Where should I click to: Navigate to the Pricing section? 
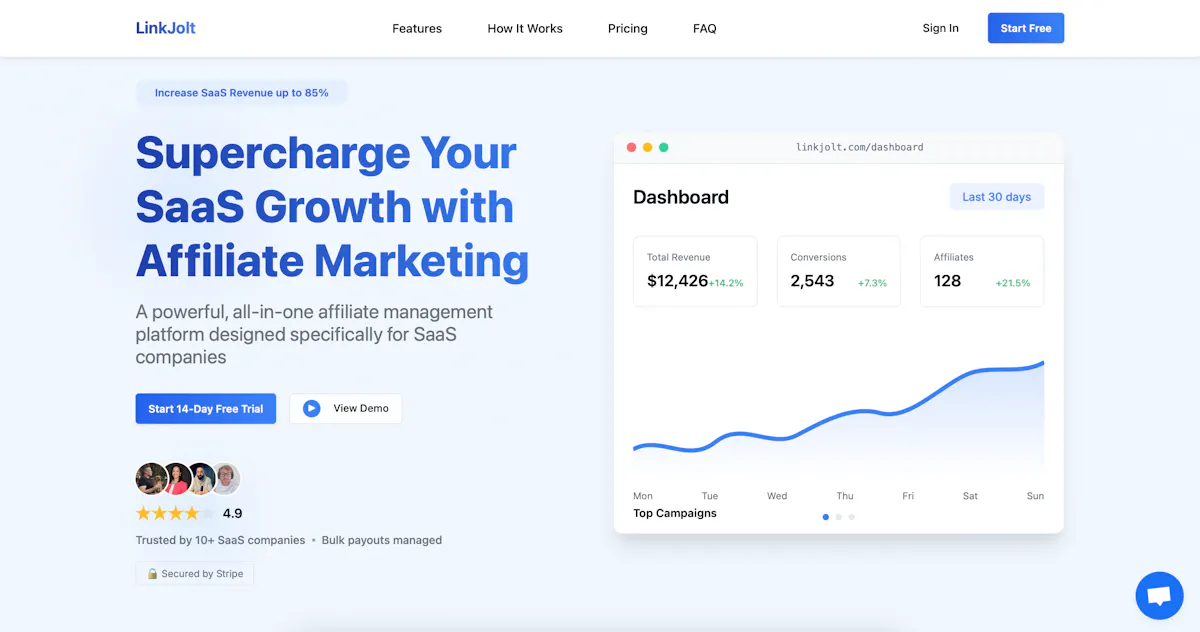click(628, 28)
